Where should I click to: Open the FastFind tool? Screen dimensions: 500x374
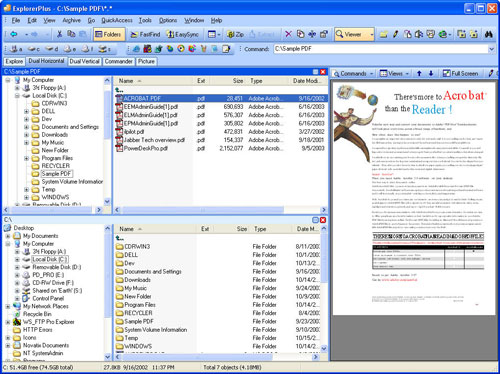[145, 34]
